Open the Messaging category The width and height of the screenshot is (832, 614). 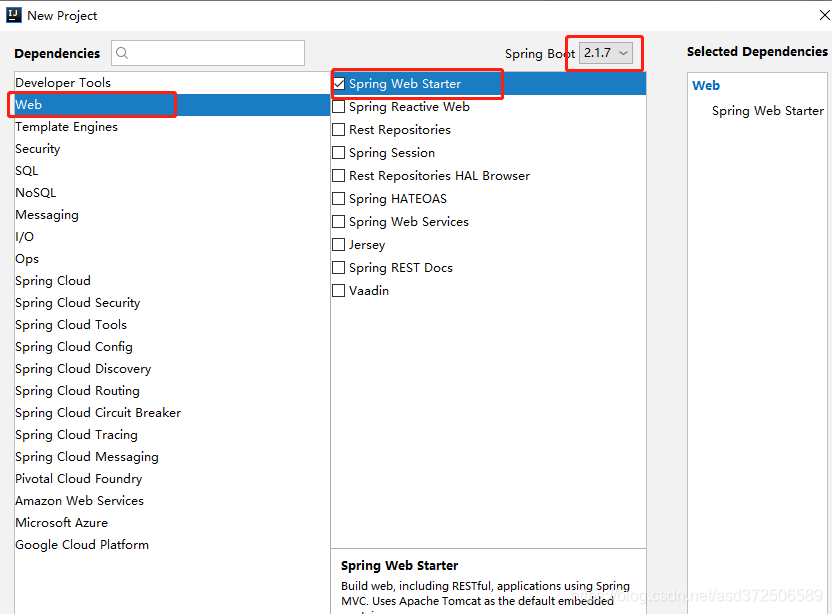pos(172,215)
